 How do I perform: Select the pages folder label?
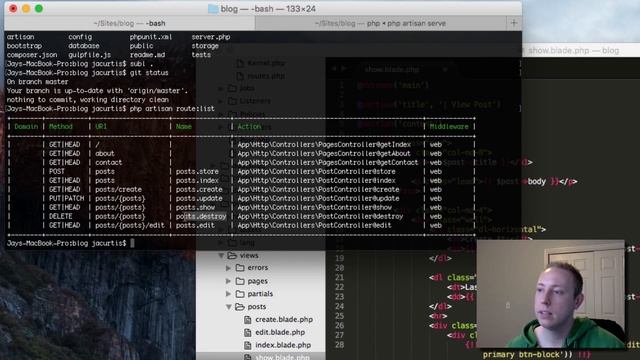(258, 281)
